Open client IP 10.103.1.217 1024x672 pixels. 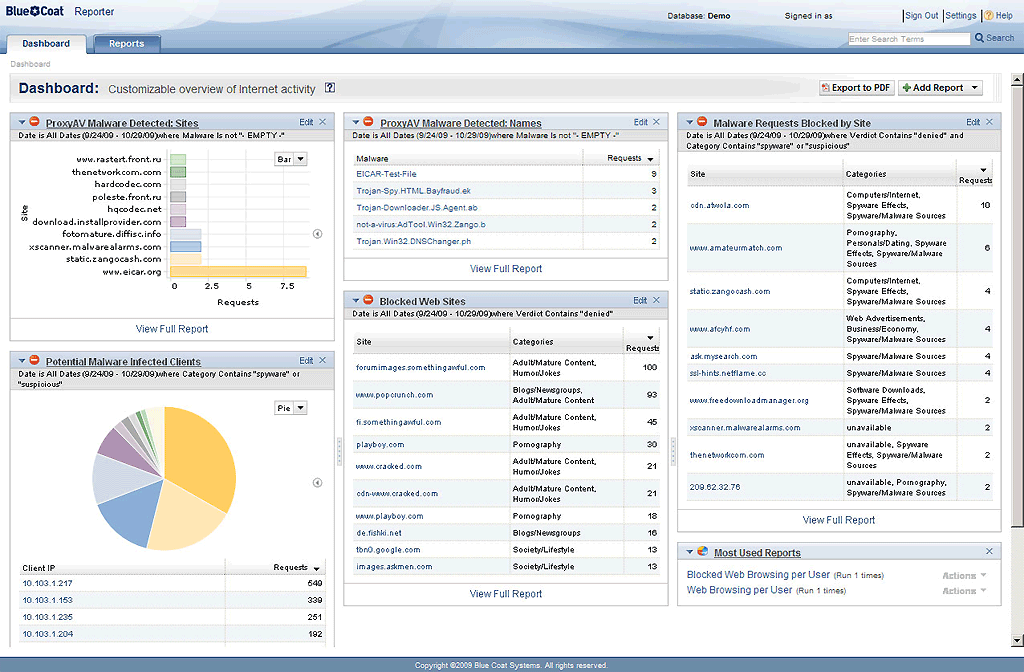pyautogui.click(x=48, y=583)
